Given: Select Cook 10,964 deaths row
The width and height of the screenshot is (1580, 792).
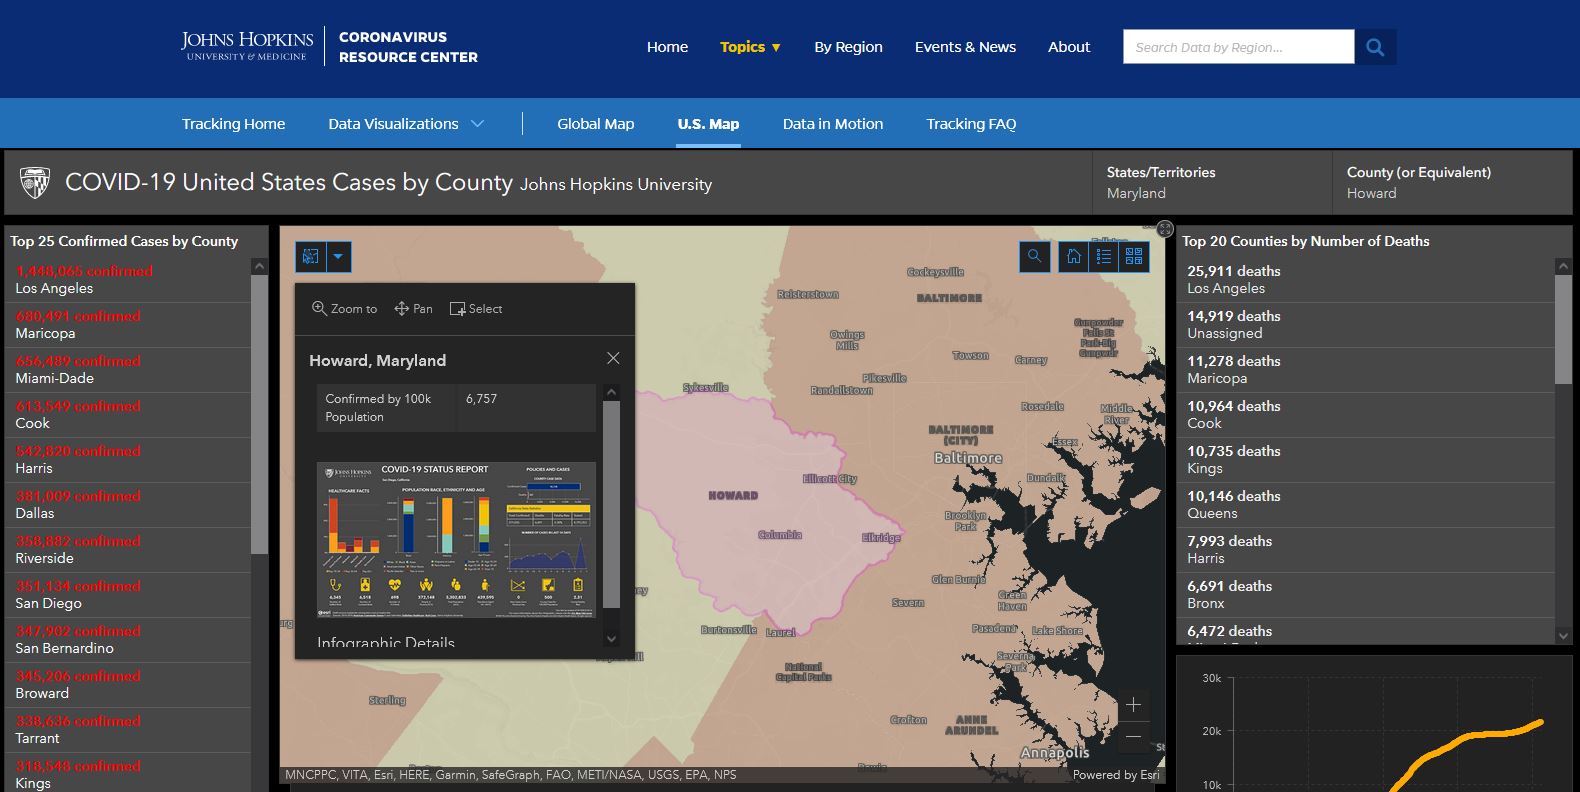Looking at the screenshot, I should tap(1366, 415).
